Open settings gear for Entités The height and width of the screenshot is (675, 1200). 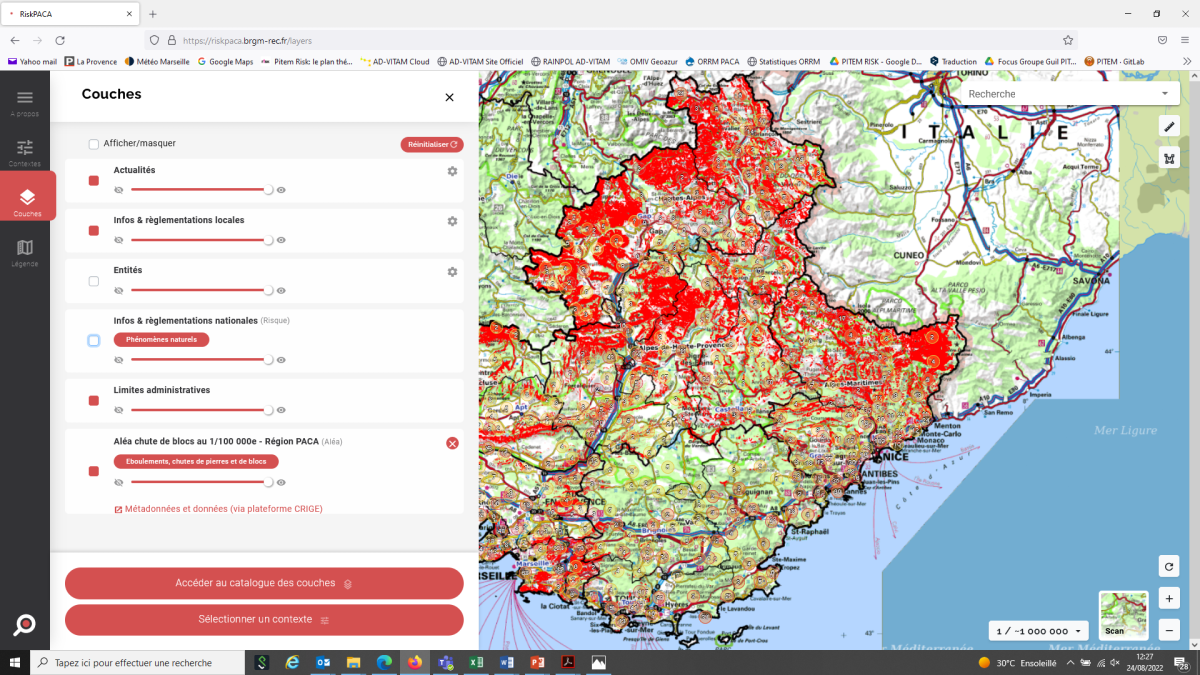pyautogui.click(x=452, y=271)
